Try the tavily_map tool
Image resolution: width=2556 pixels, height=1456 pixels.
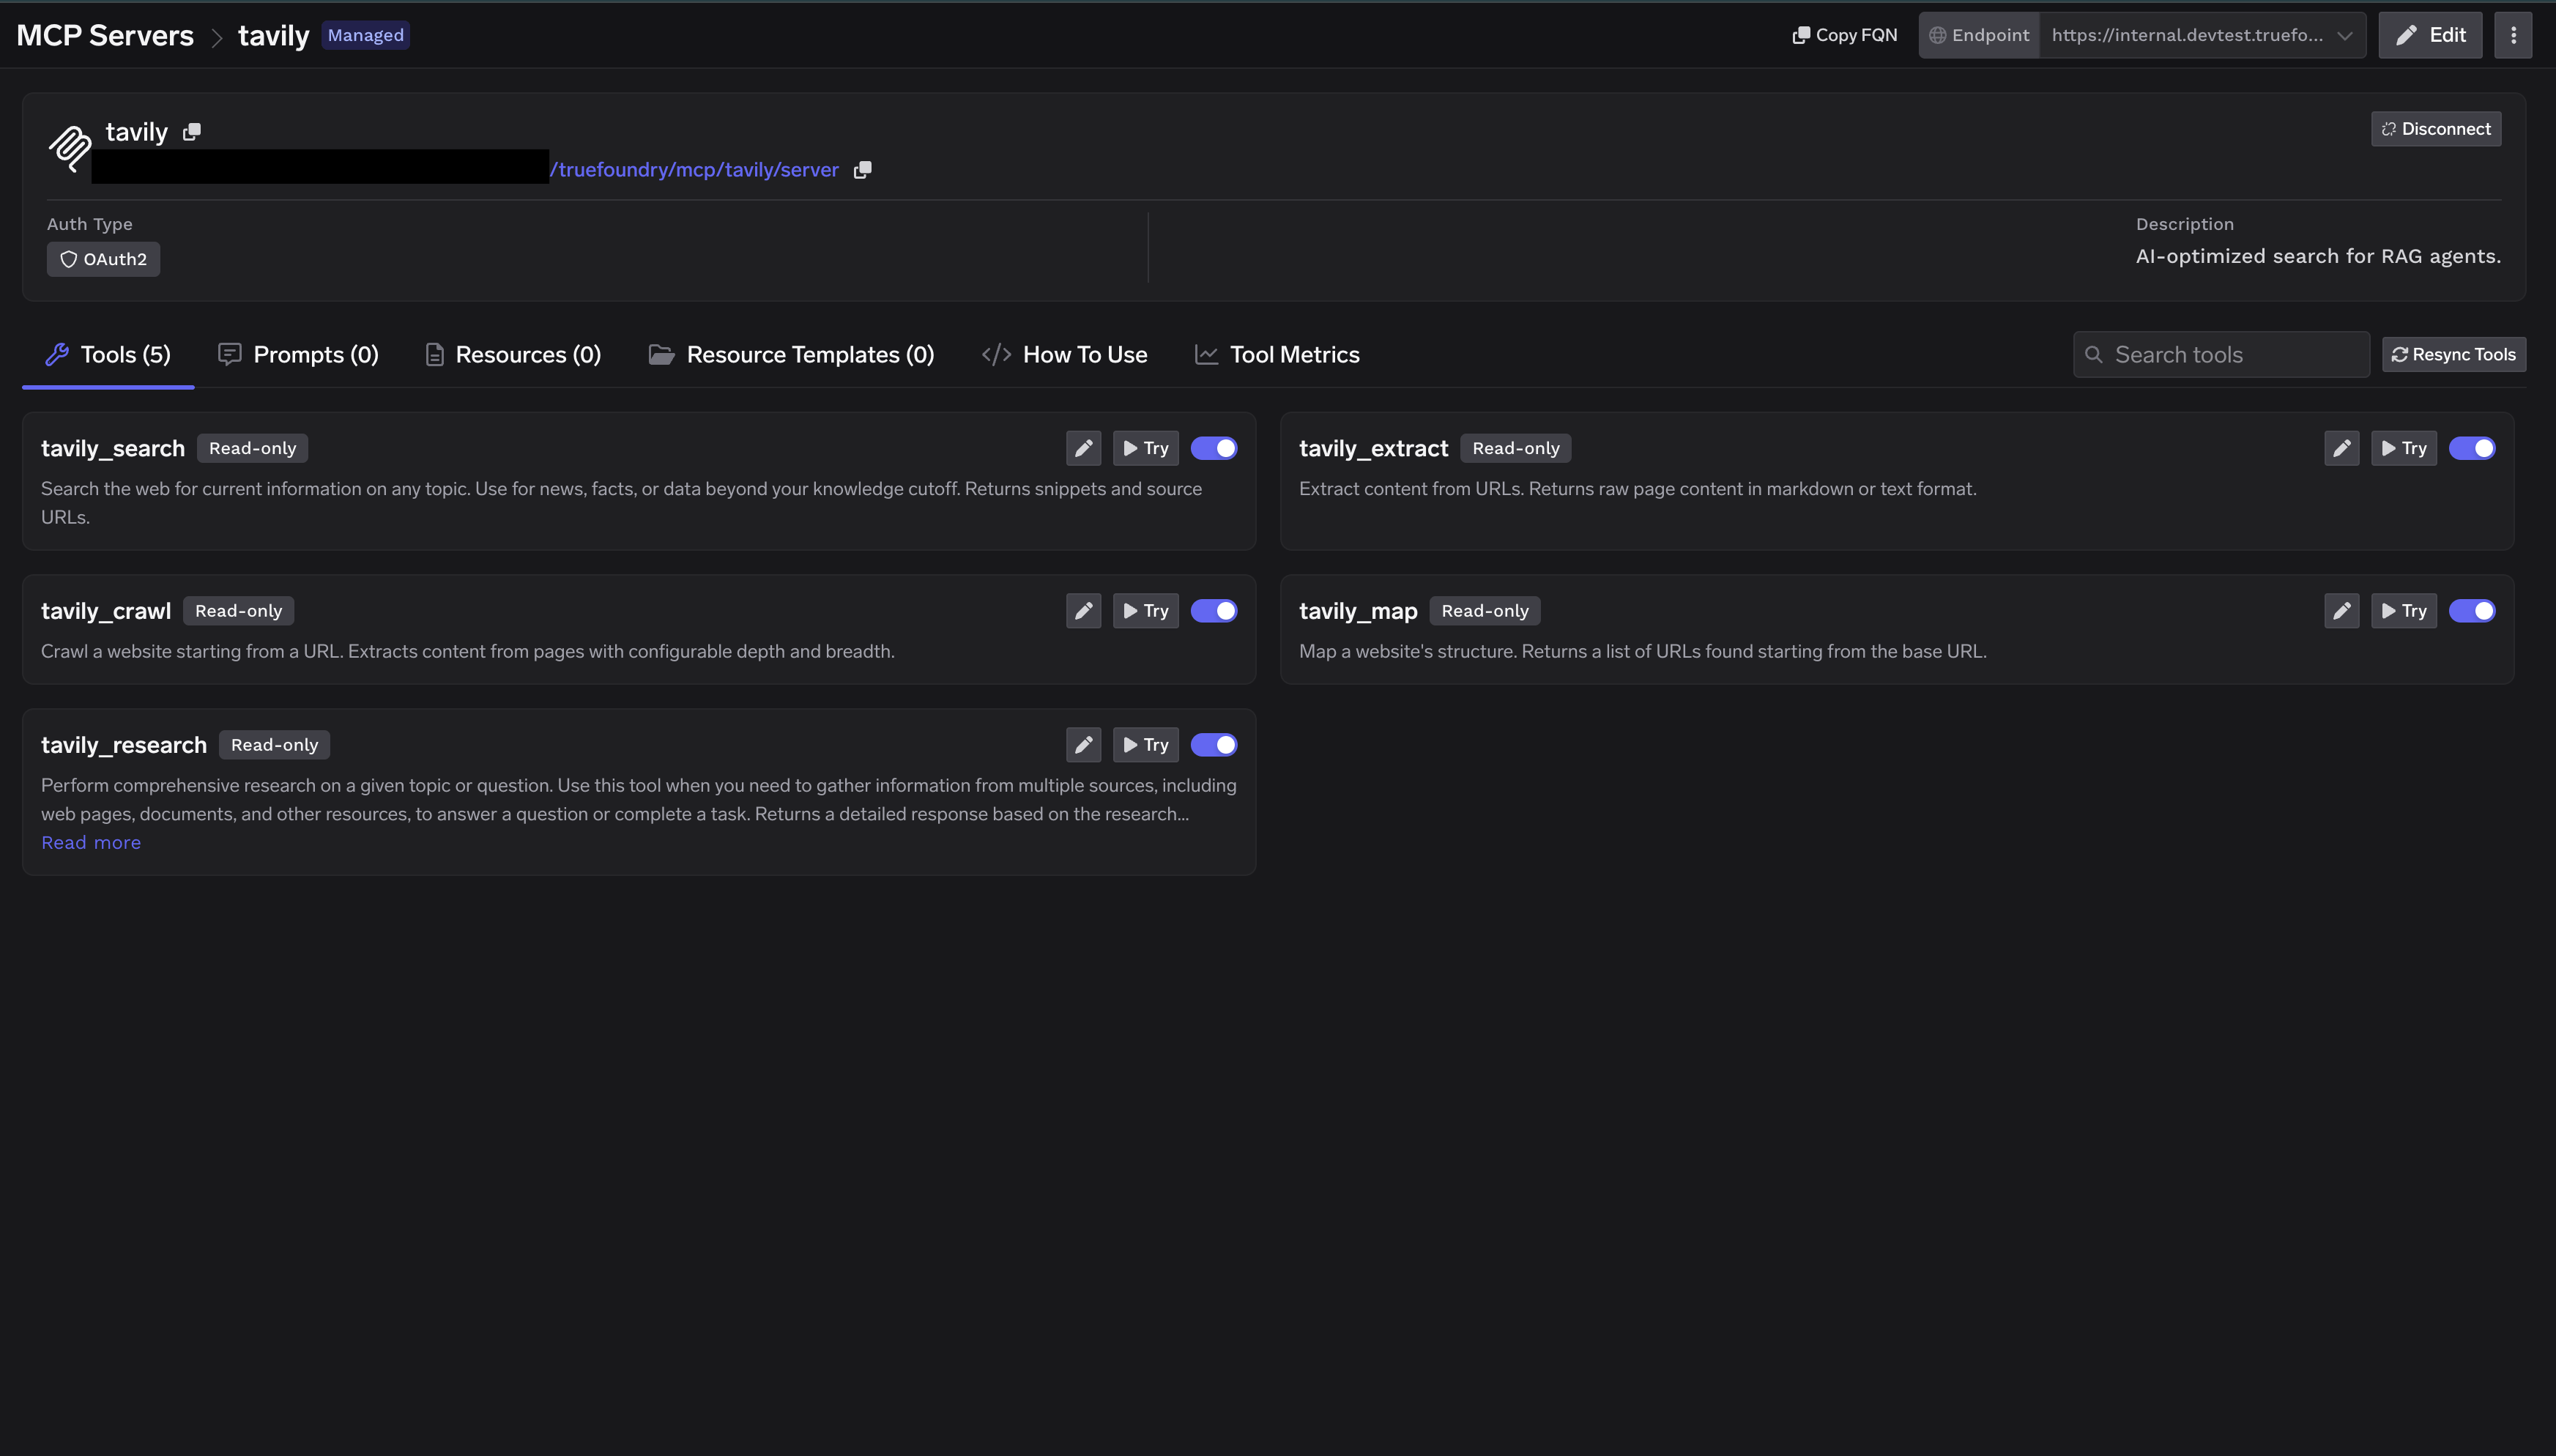coord(2404,611)
